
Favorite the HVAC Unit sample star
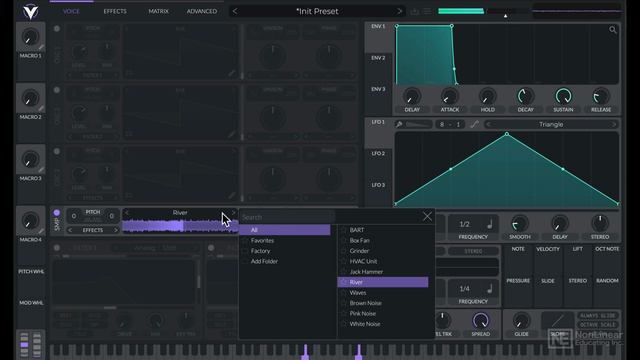(x=343, y=262)
